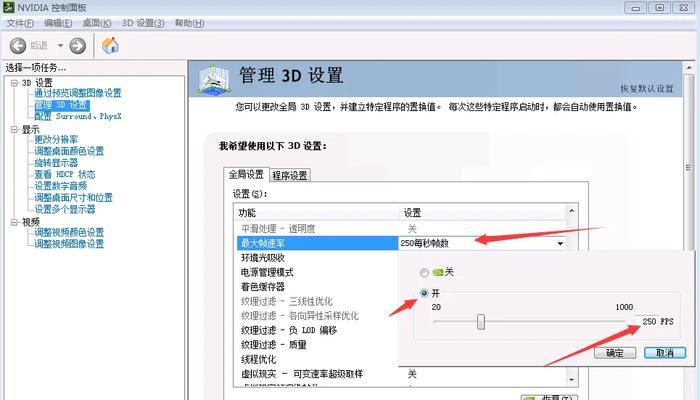Select the 环境光吸收 row

317,258
